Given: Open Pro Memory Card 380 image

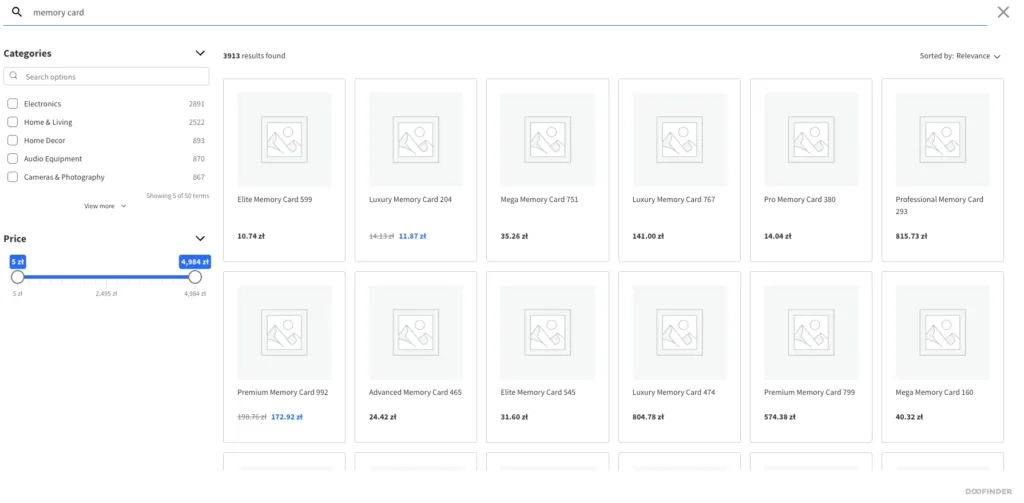Looking at the screenshot, I should pos(811,139).
